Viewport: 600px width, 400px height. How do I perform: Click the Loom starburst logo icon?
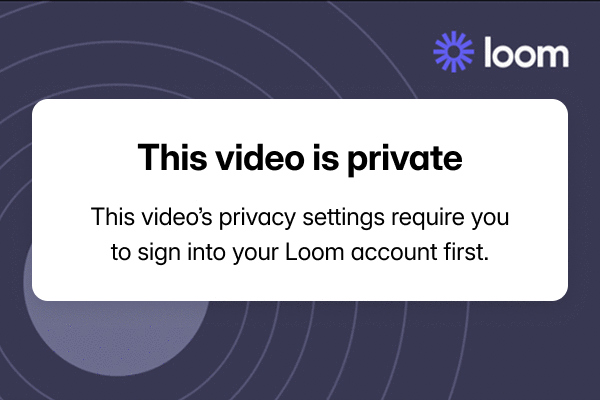453,51
